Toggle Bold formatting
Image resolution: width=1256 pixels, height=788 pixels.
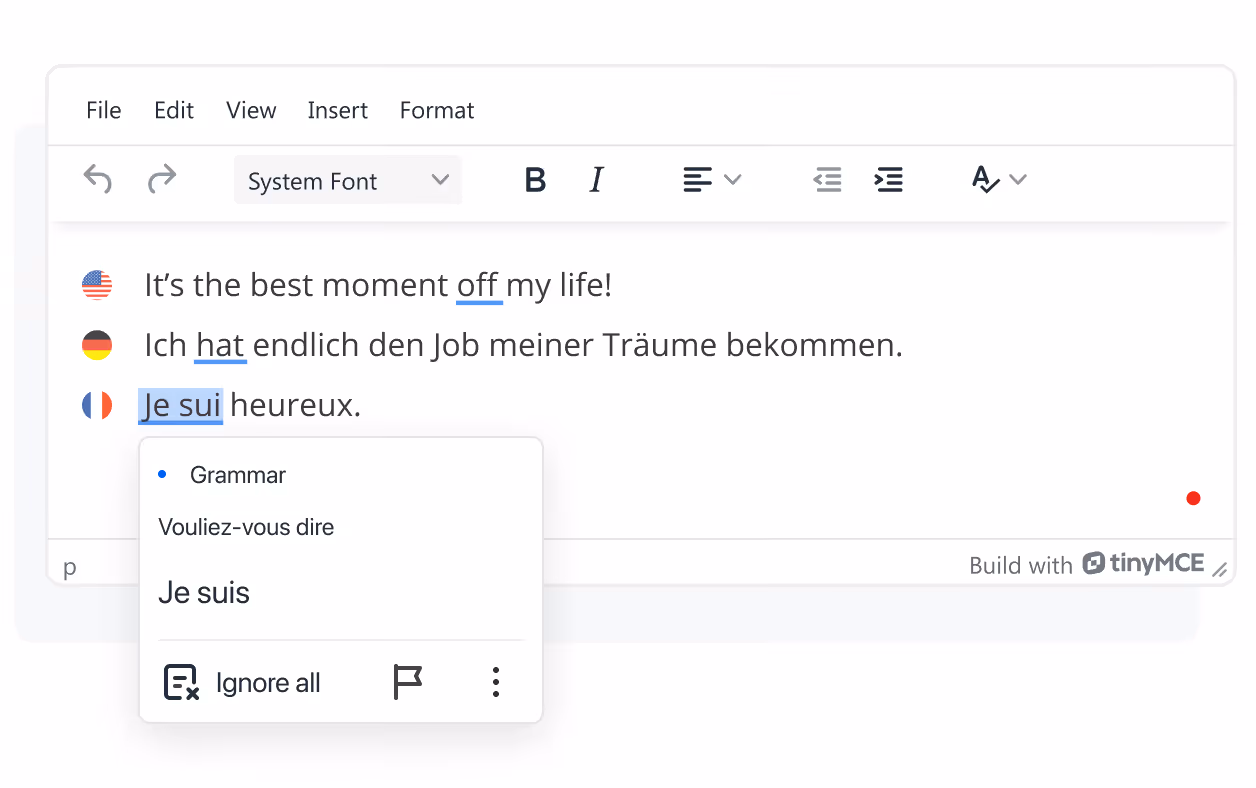[x=535, y=179]
